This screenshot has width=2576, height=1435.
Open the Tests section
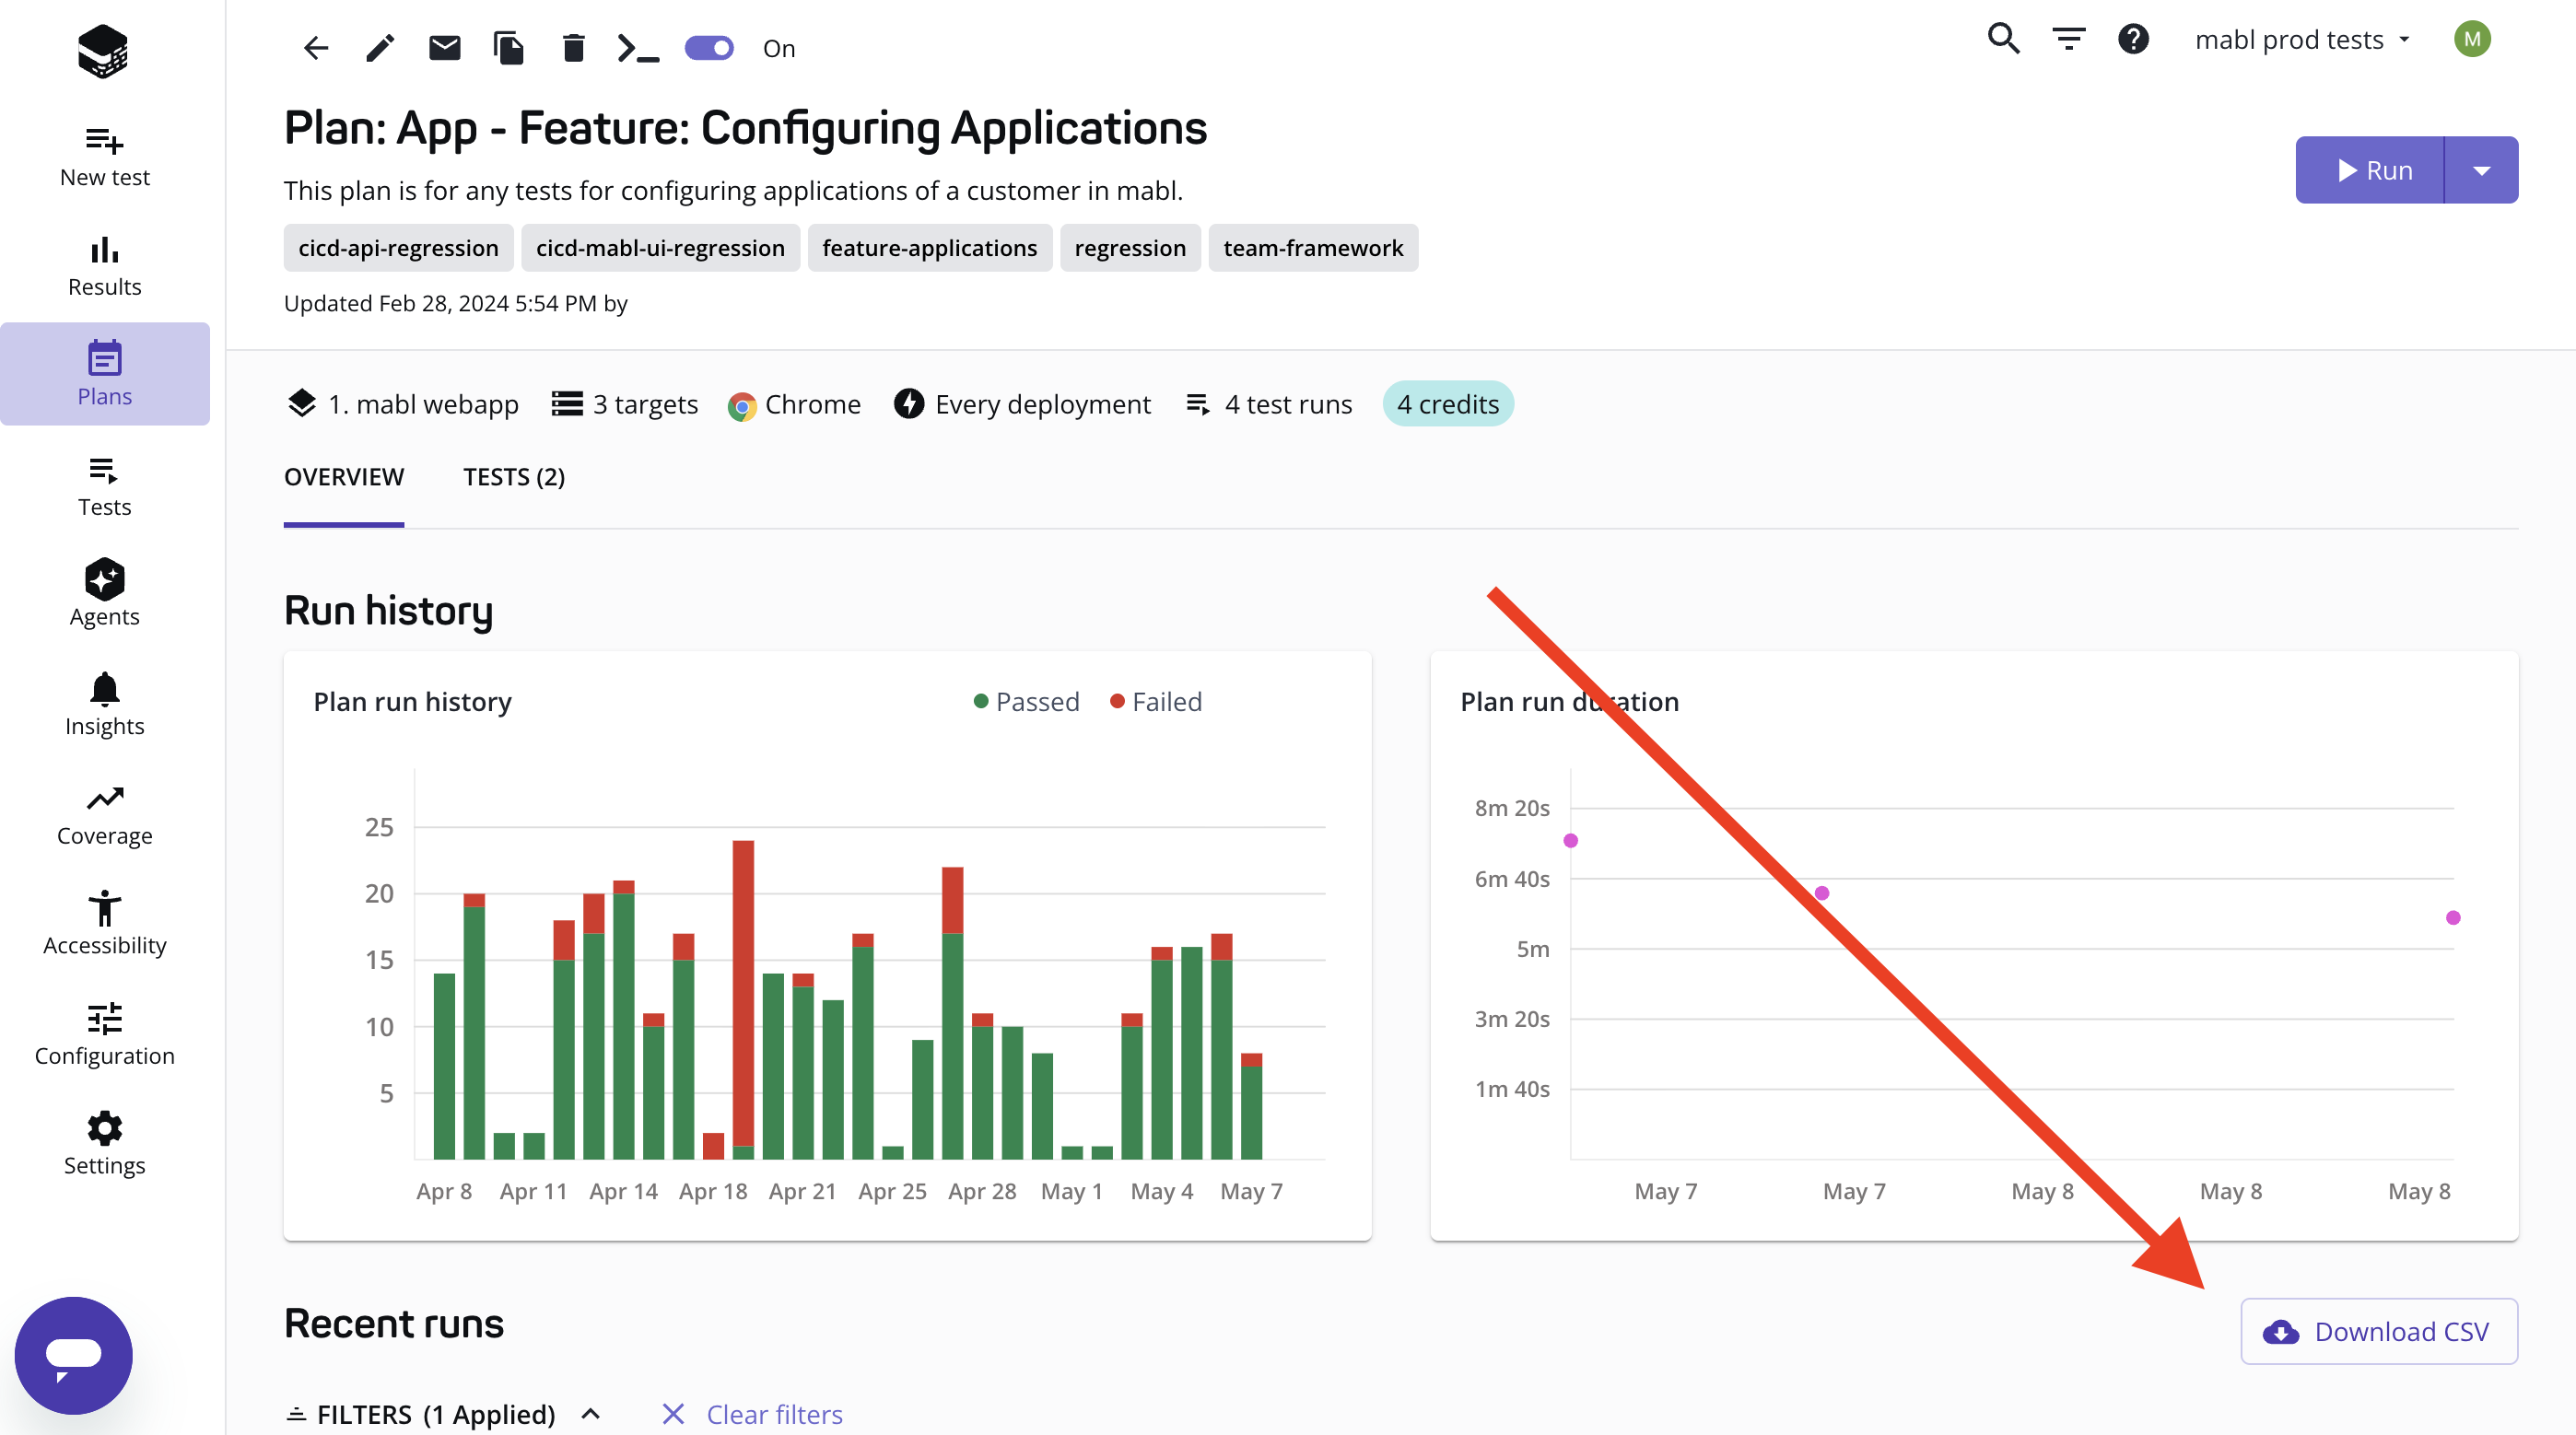(x=104, y=487)
